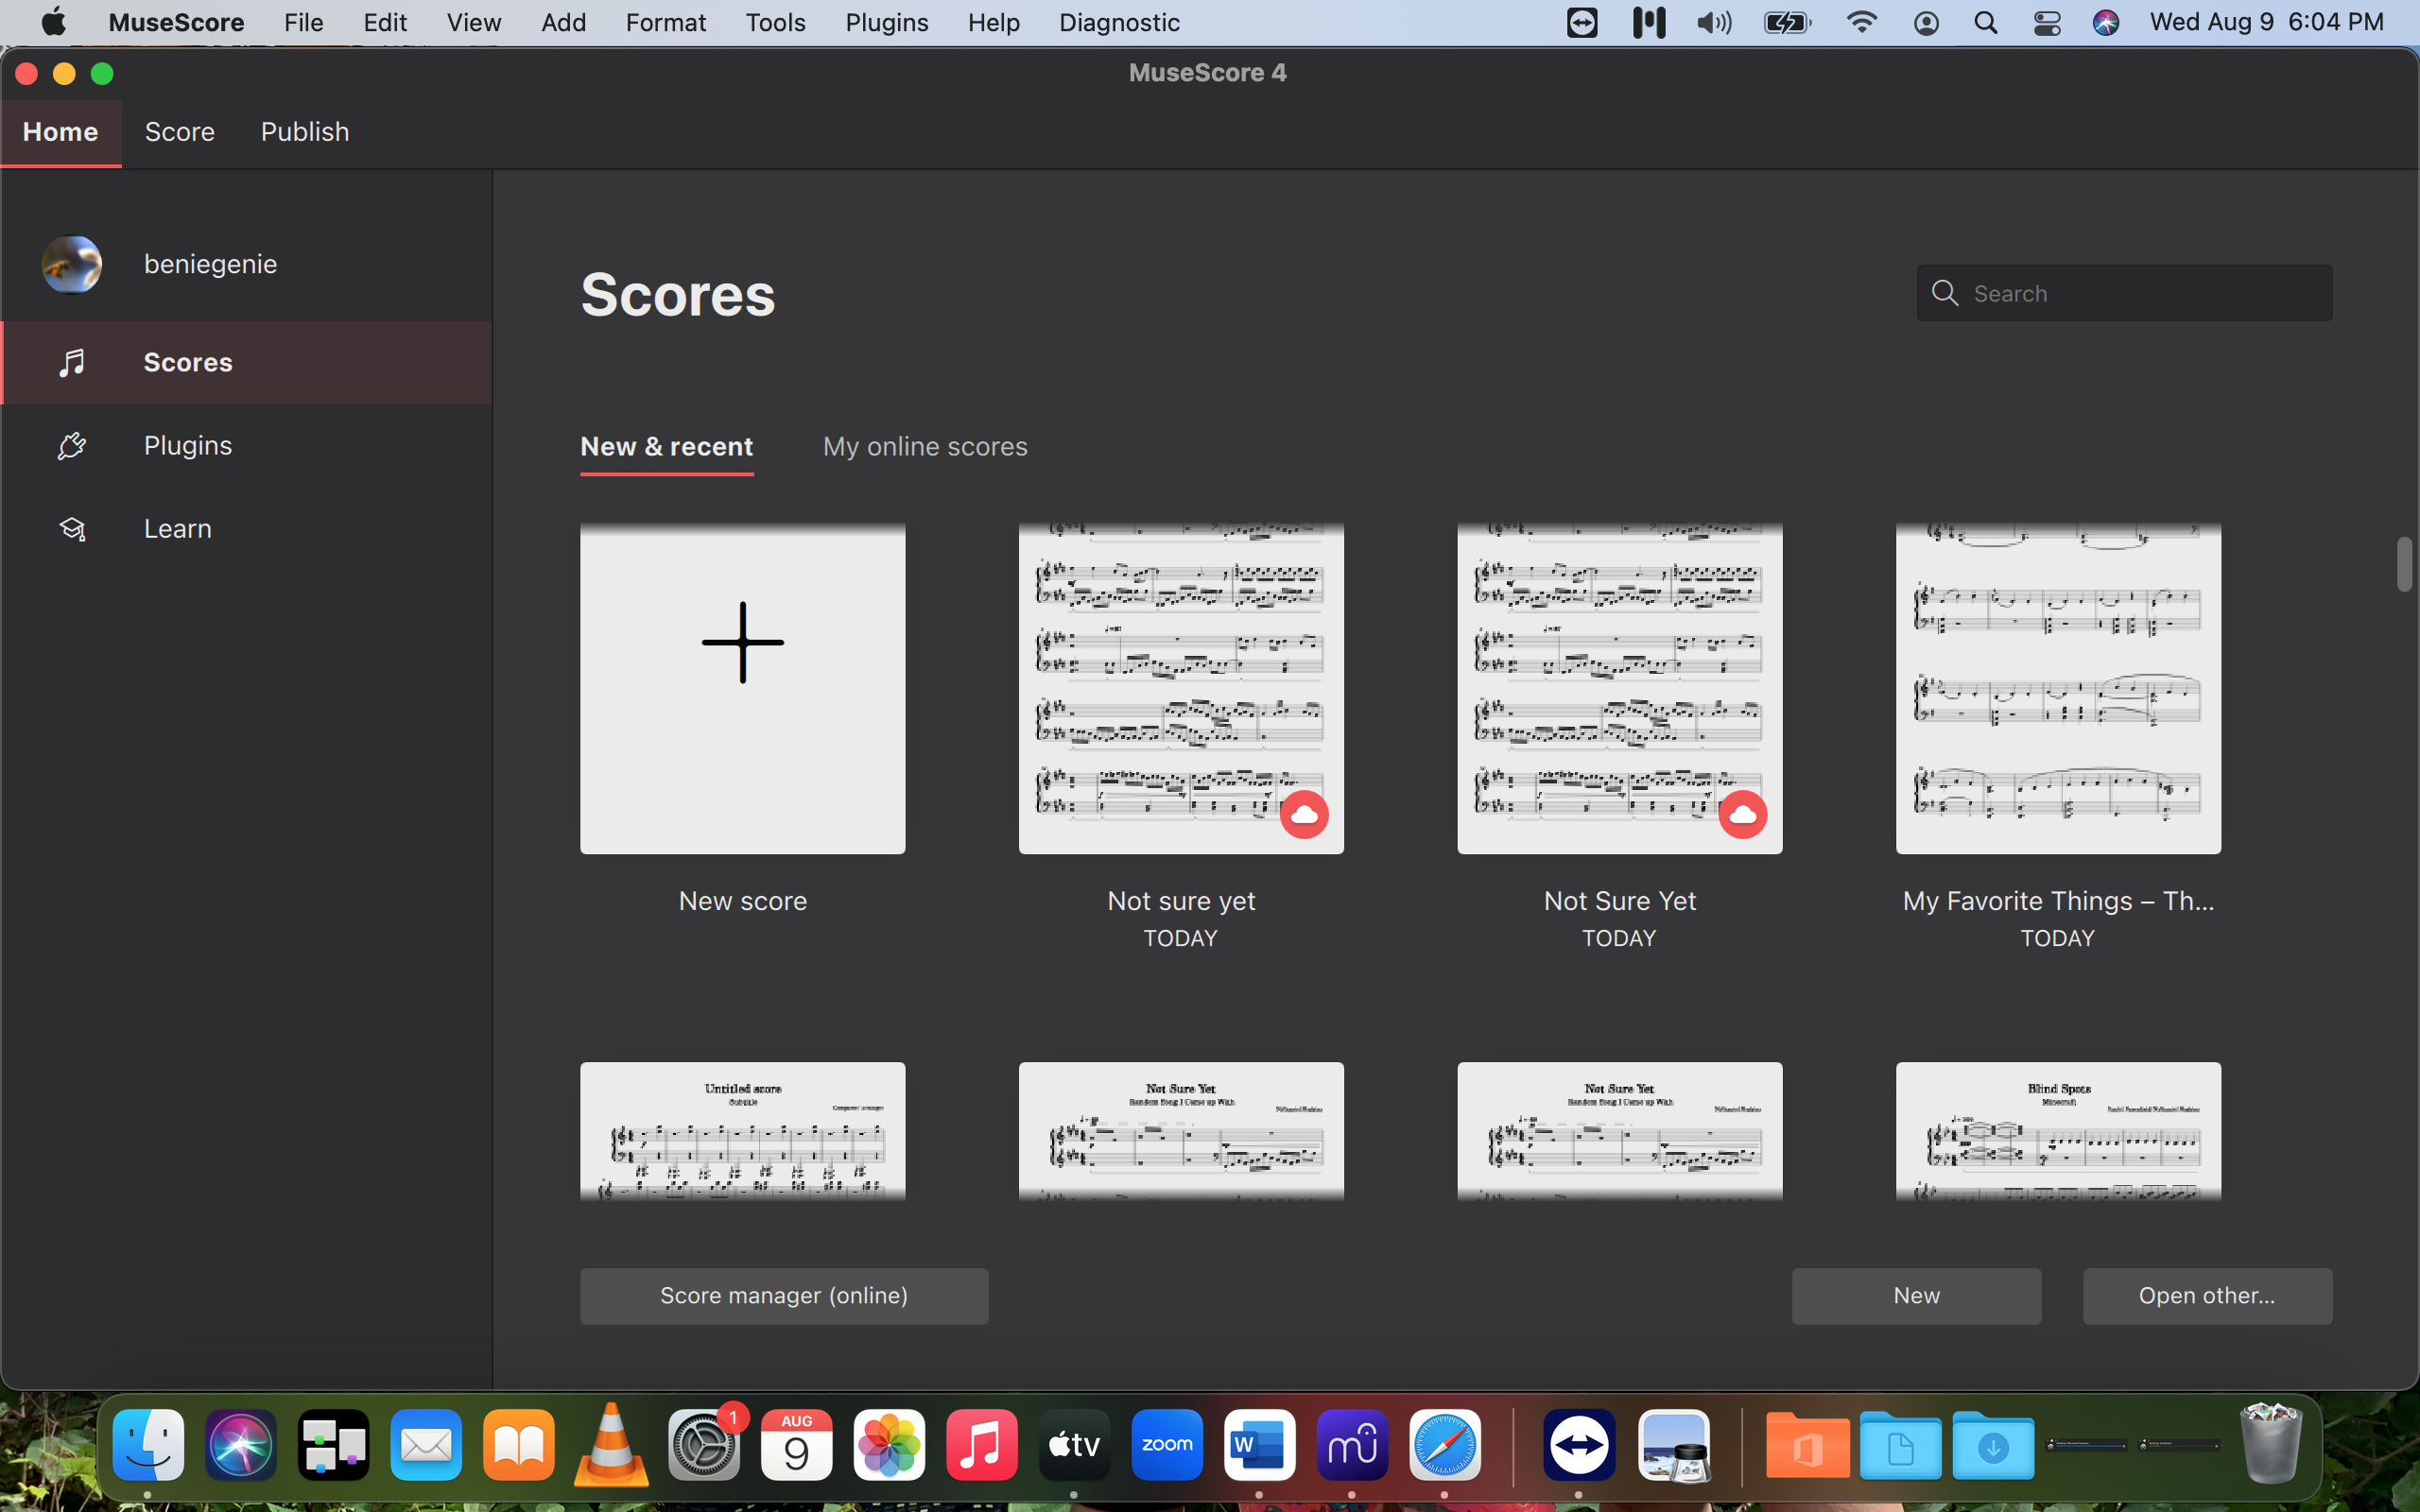Click the Open other... button
The height and width of the screenshot is (1512, 2420).
(2205, 1295)
